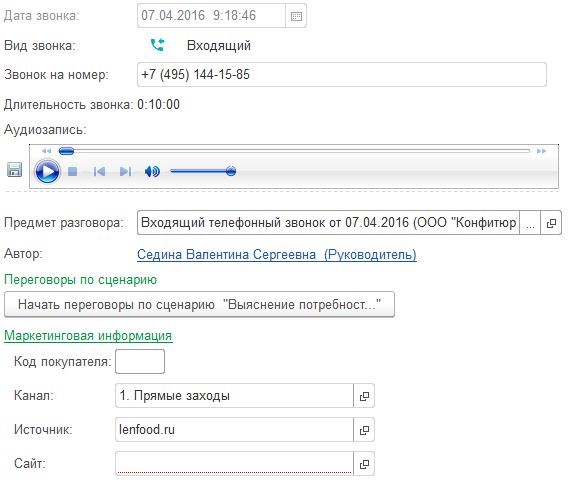Screen dimensions: 572x484
Task: Skip to next track in player
Action: [125, 171]
